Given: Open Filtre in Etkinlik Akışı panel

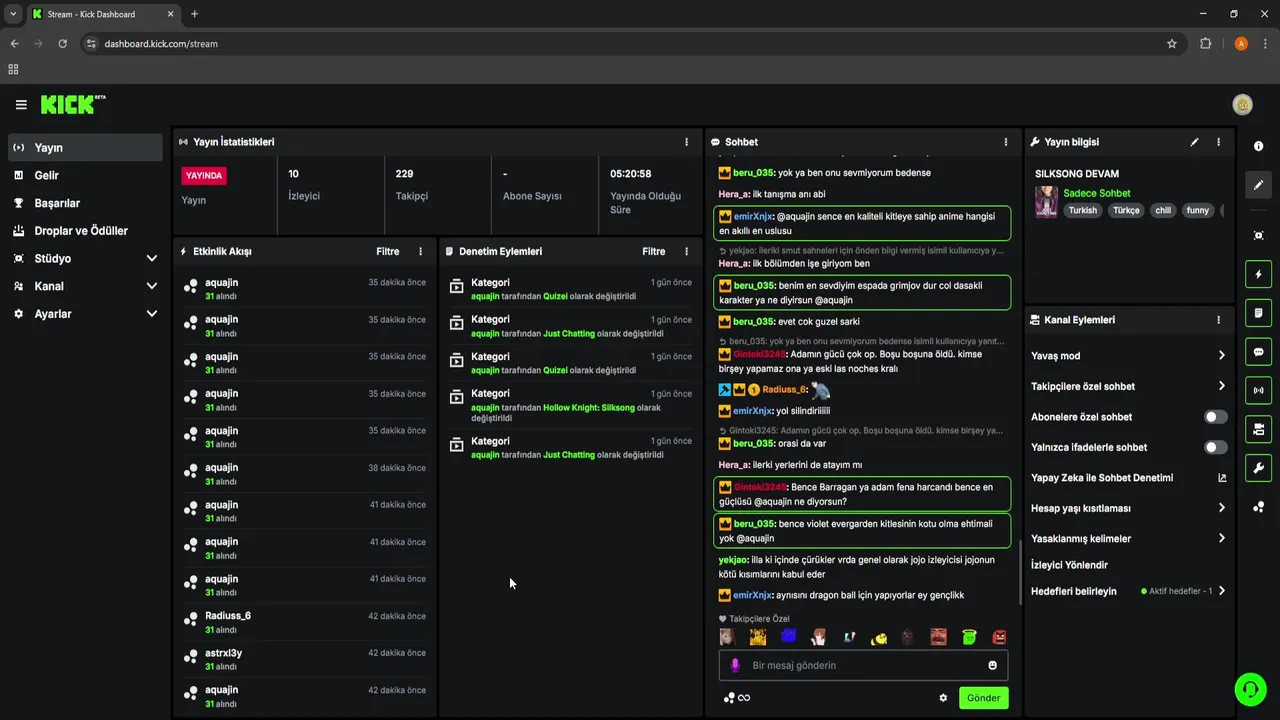Looking at the screenshot, I should tap(388, 252).
